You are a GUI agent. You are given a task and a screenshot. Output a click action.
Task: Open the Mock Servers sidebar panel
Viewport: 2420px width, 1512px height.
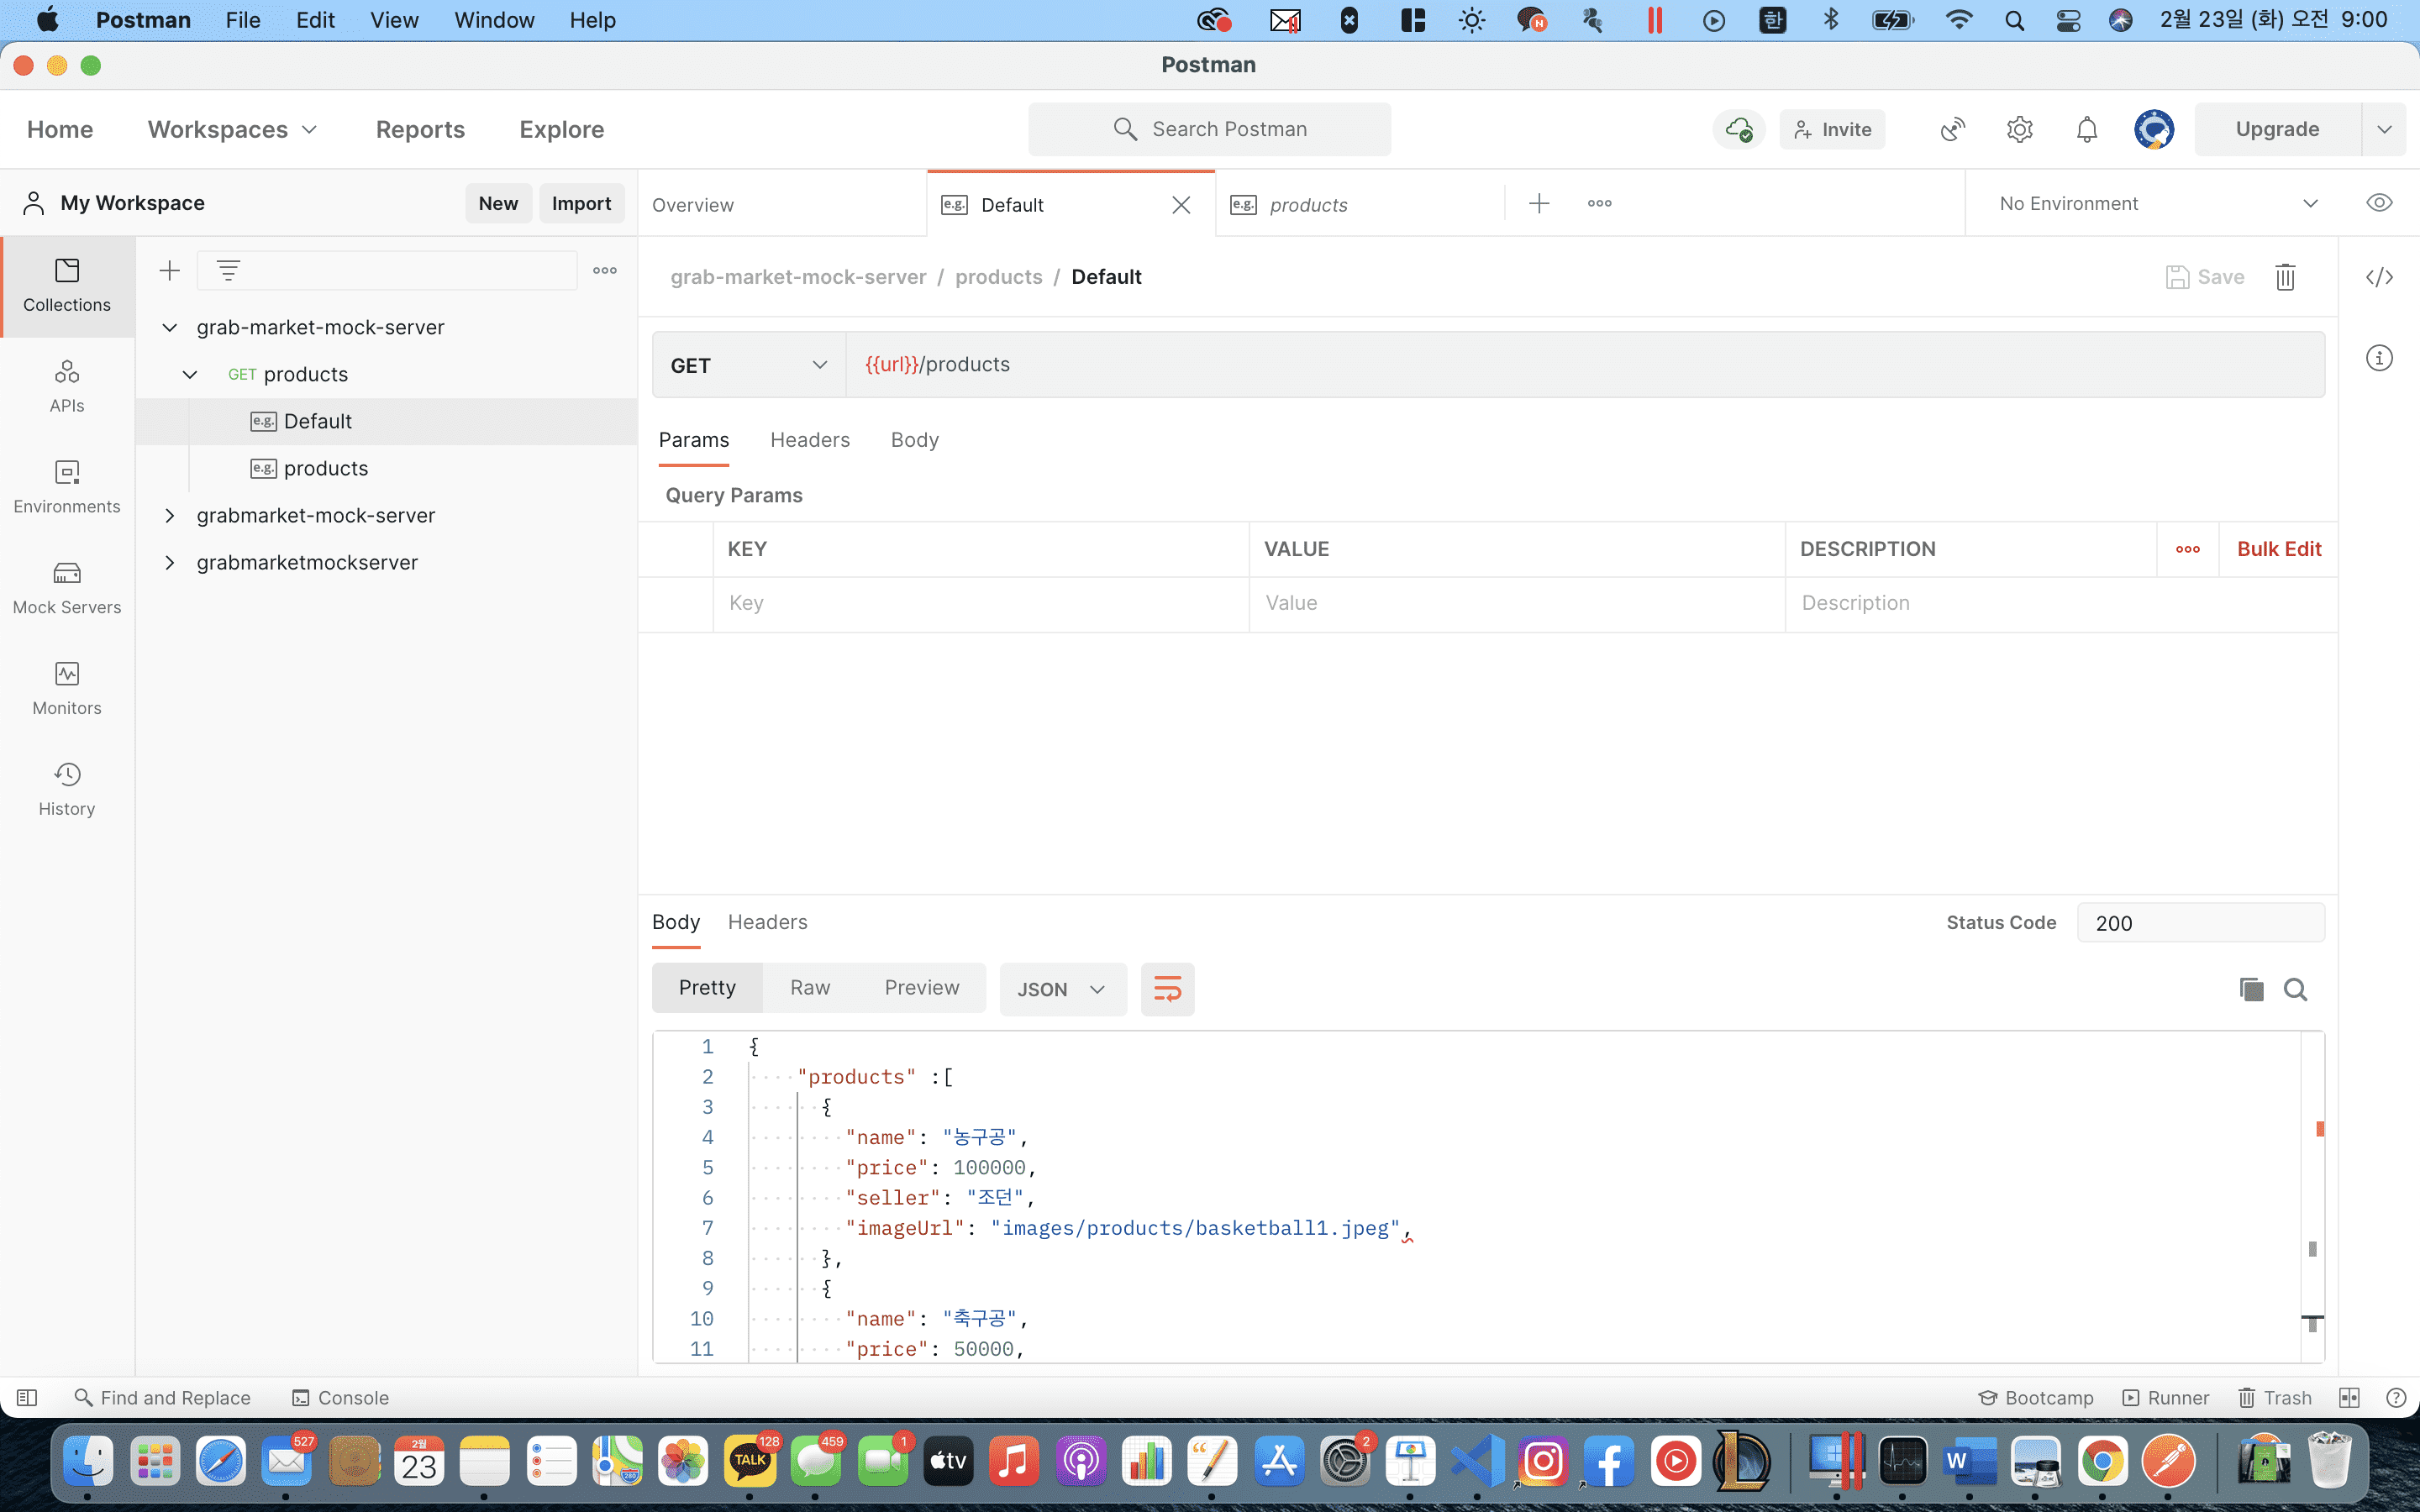click(67, 589)
